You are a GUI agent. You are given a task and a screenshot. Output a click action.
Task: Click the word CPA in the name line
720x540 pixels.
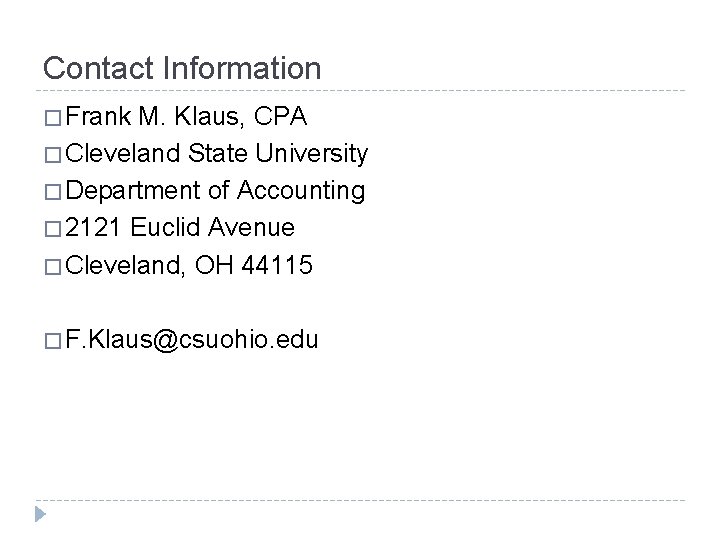click(280, 116)
